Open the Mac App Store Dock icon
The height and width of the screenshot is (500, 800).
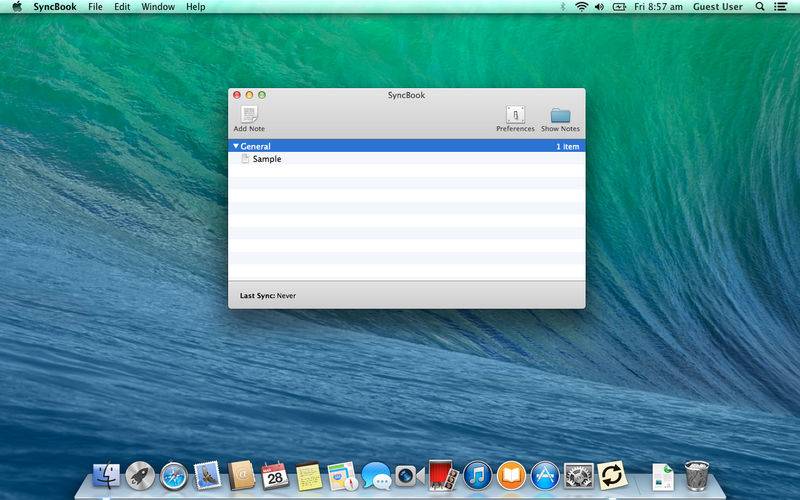pos(545,475)
